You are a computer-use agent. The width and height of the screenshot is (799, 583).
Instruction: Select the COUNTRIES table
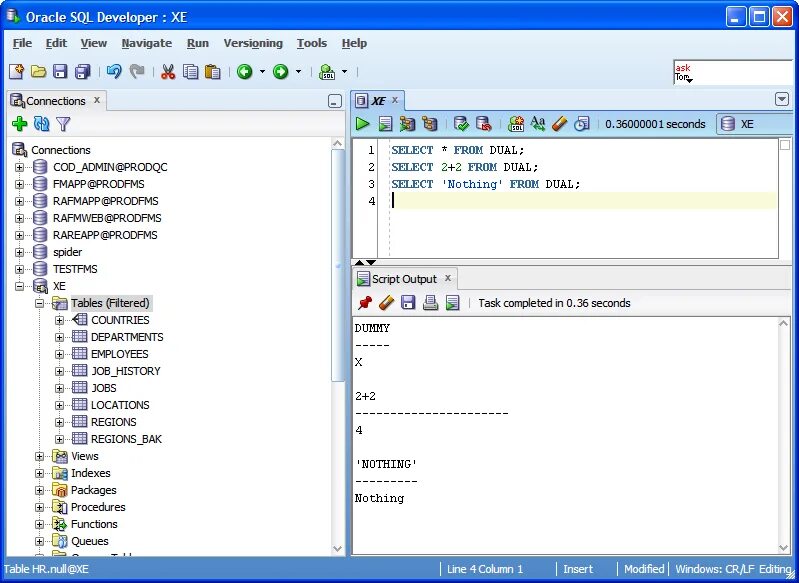(120, 320)
